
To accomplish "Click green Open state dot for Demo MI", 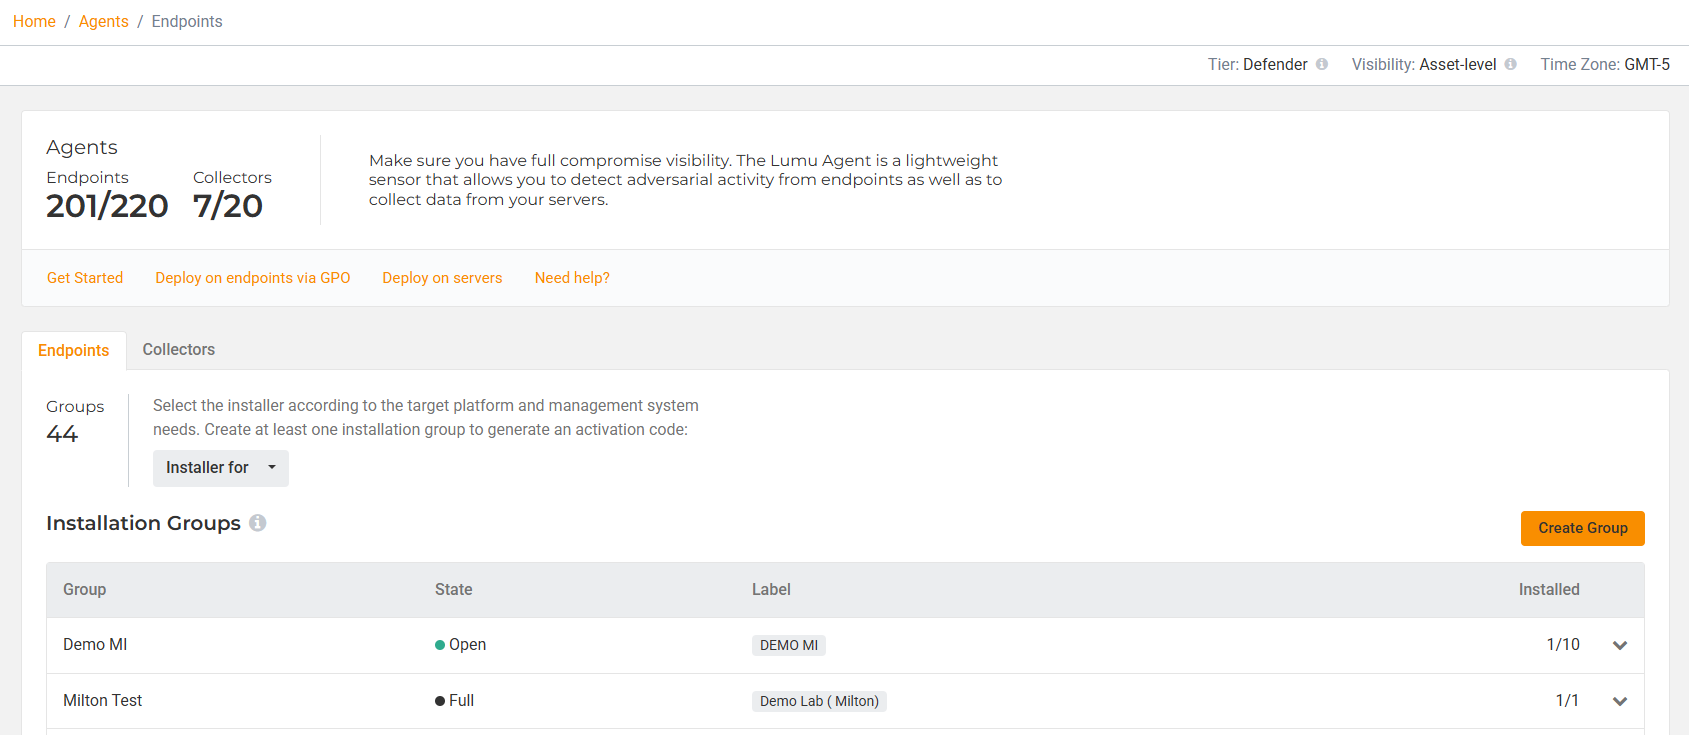I will click(x=440, y=645).
